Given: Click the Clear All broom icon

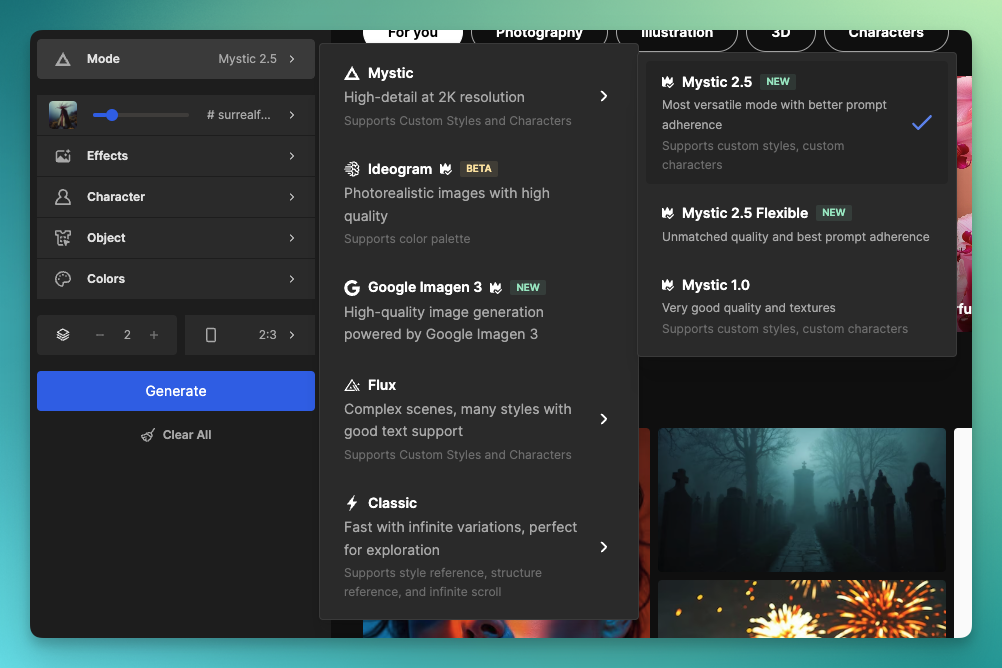Looking at the screenshot, I should 148,435.
